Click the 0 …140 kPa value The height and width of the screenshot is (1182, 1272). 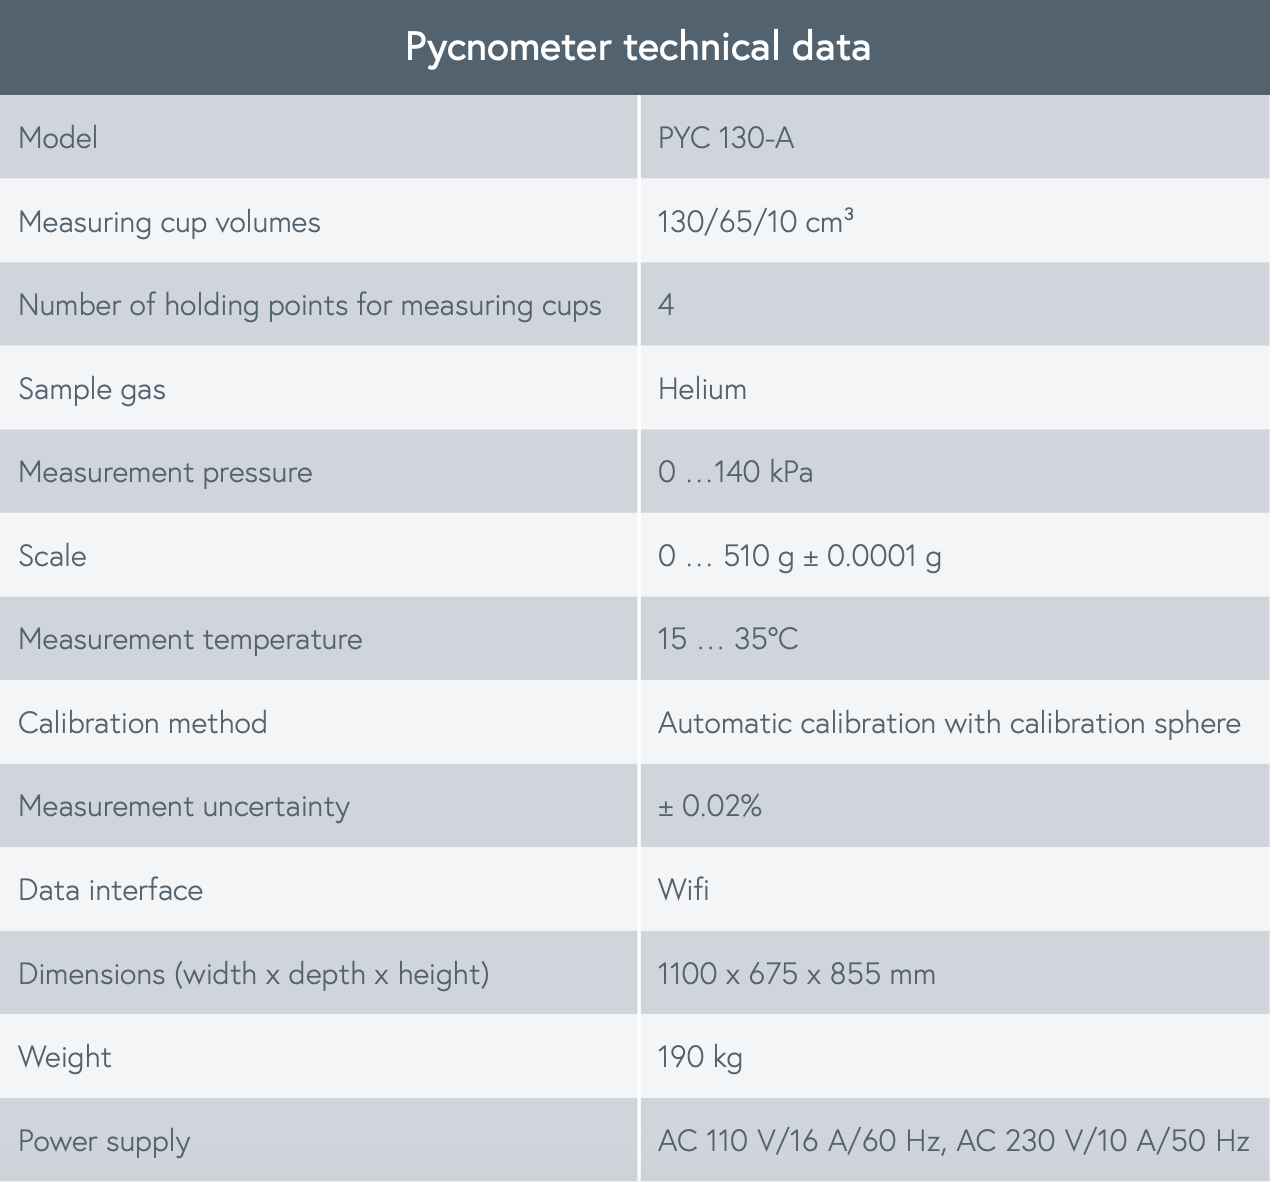735,472
